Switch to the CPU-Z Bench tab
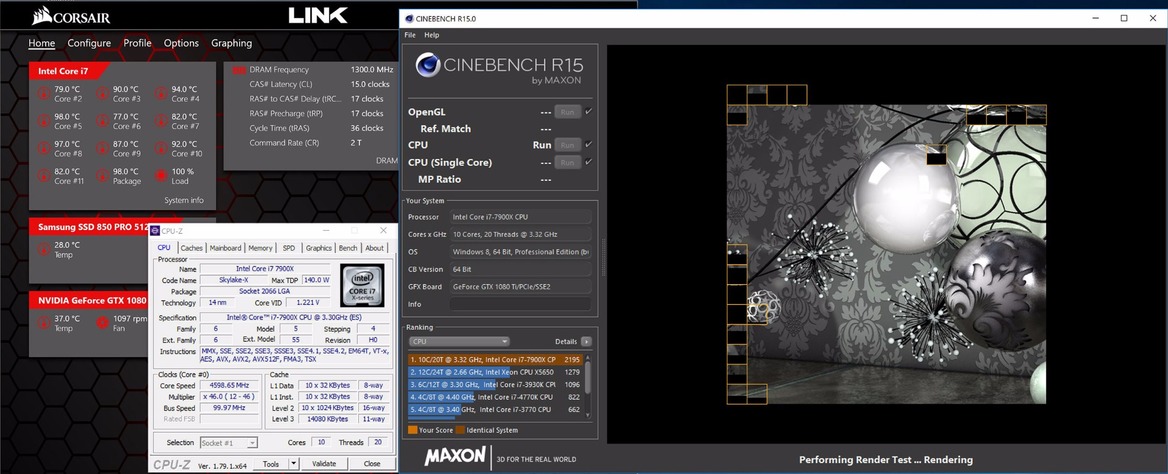The image size is (1168, 474). click(x=348, y=248)
